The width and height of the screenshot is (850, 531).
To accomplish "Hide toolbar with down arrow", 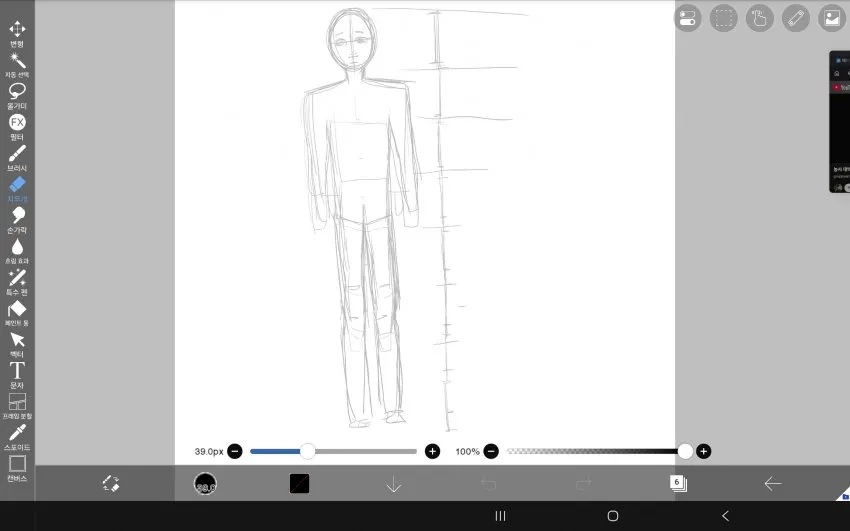I will click(394, 484).
